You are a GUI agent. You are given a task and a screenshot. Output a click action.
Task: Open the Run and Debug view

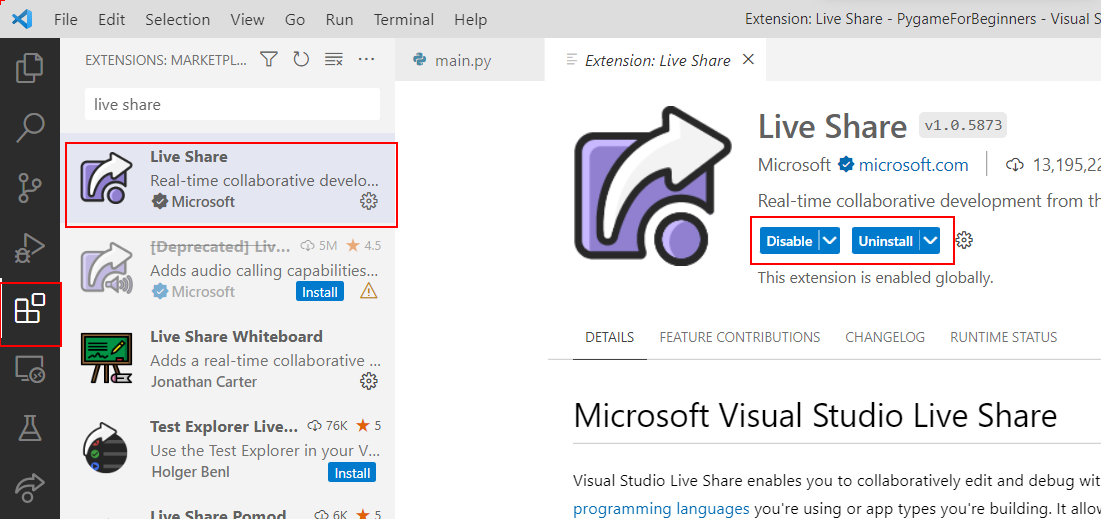click(29, 247)
